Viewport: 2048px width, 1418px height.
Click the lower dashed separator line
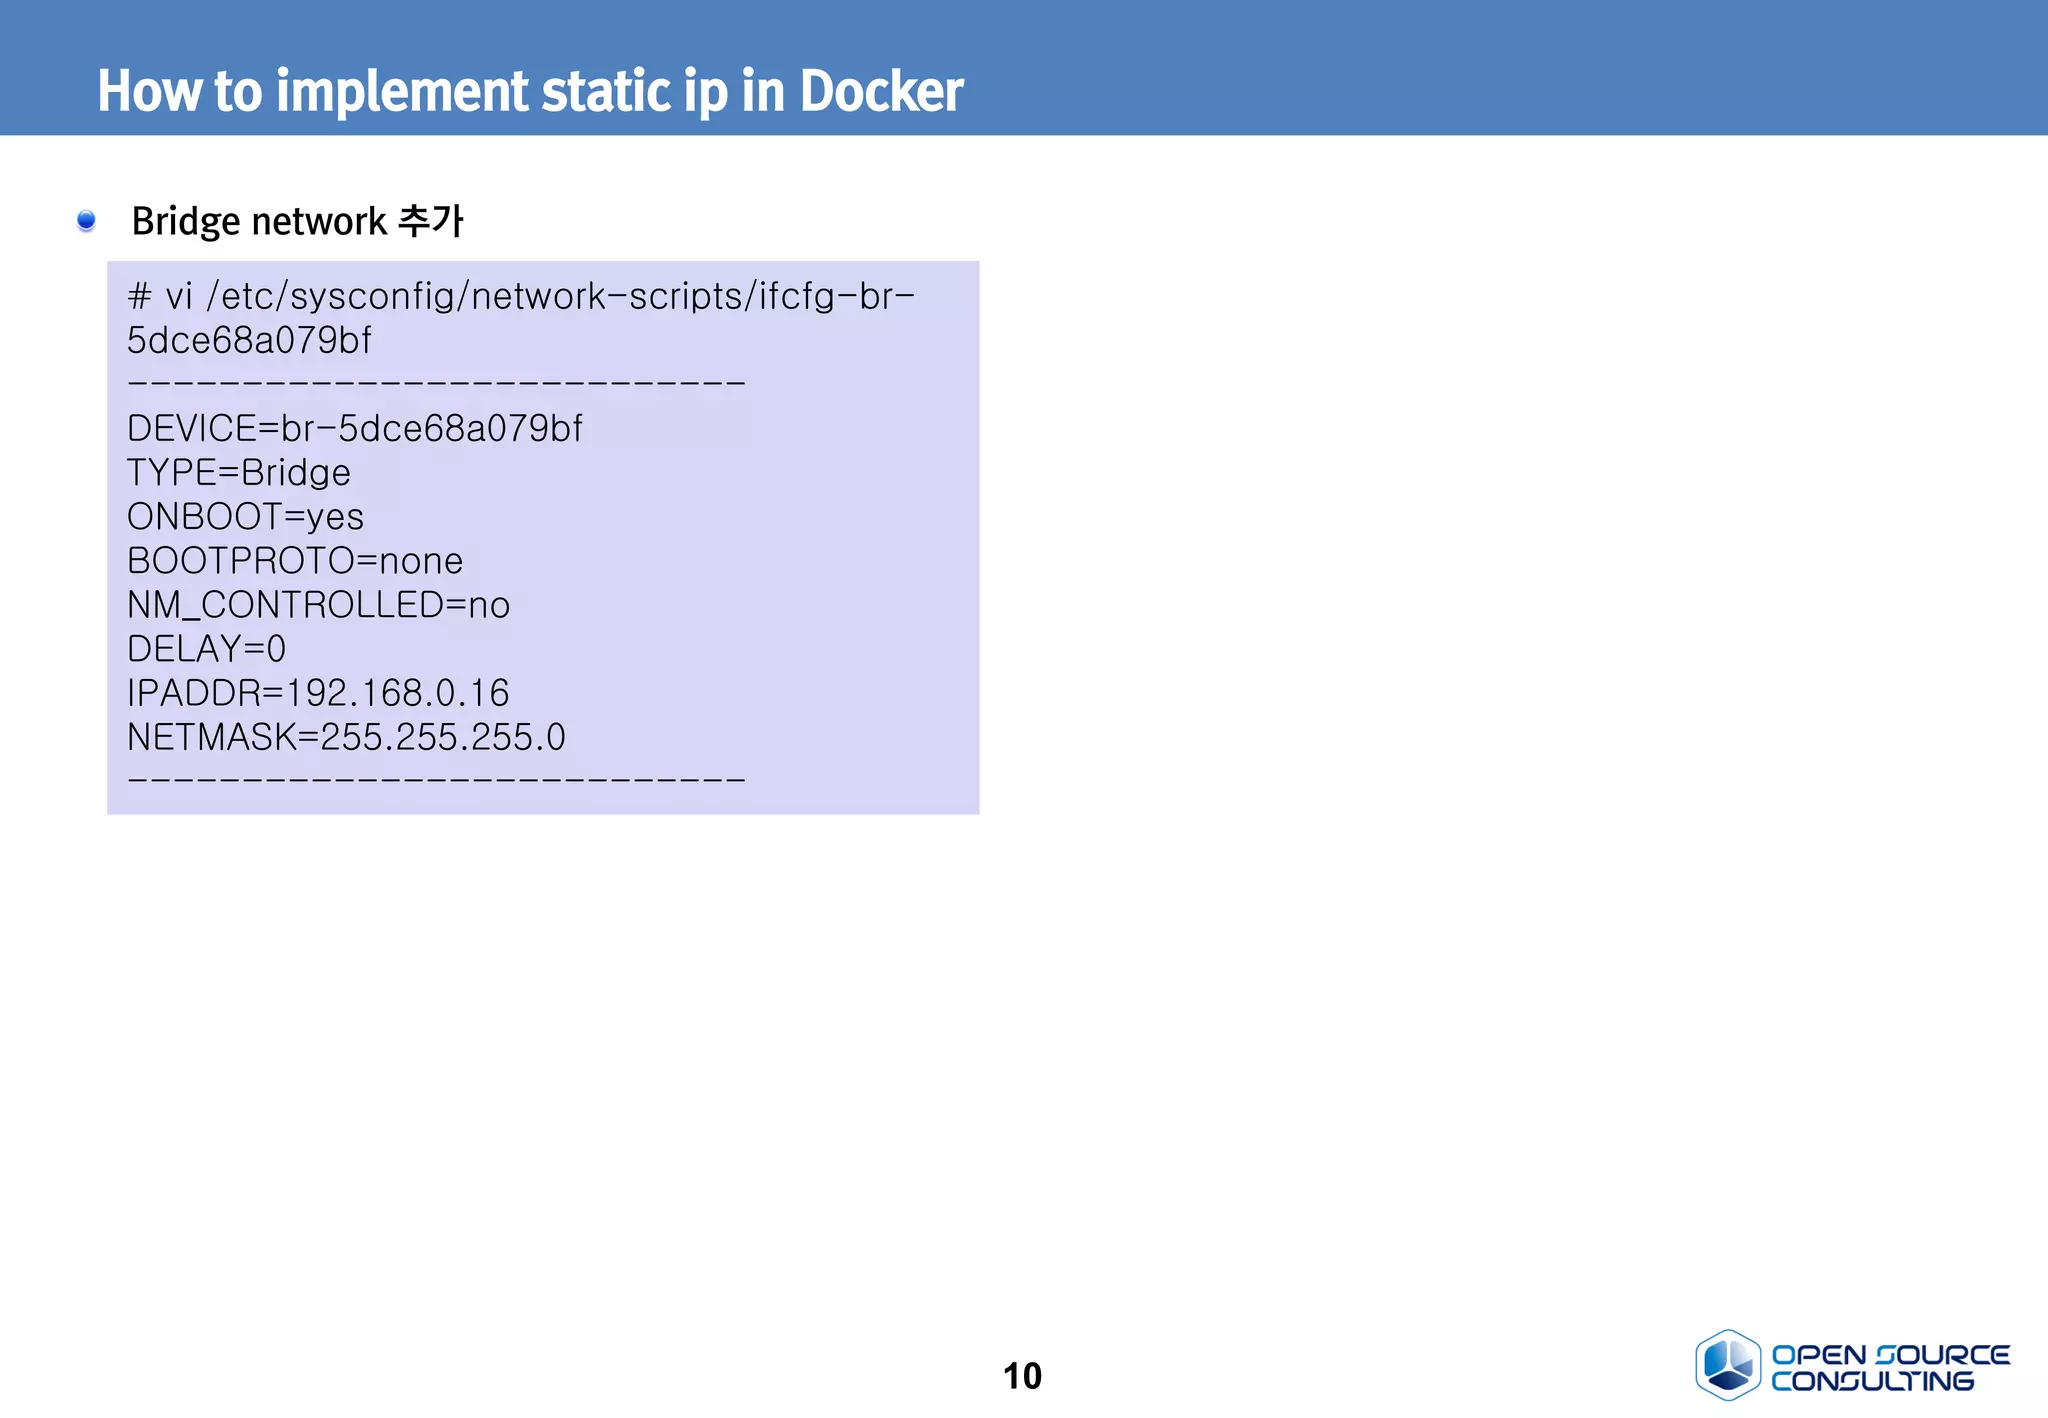[437, 779]
